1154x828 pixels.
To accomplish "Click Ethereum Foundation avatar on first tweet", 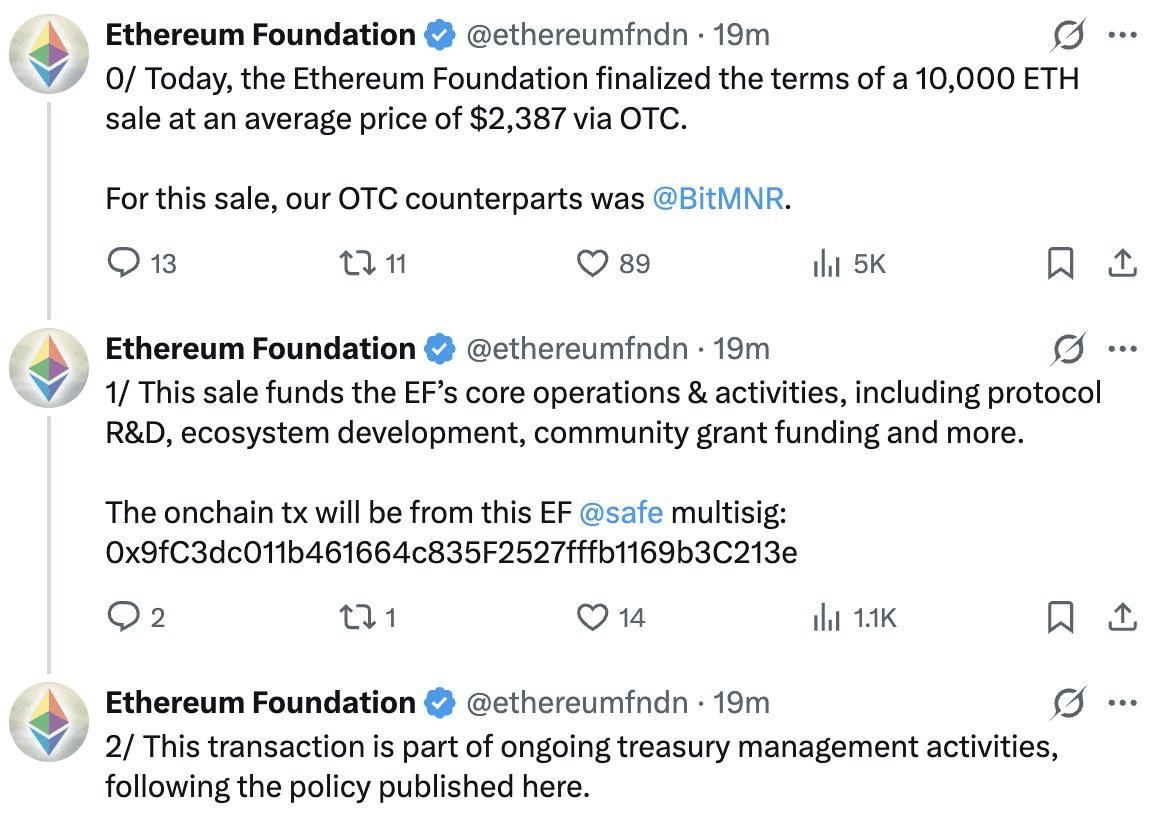I will pos(49,54).
